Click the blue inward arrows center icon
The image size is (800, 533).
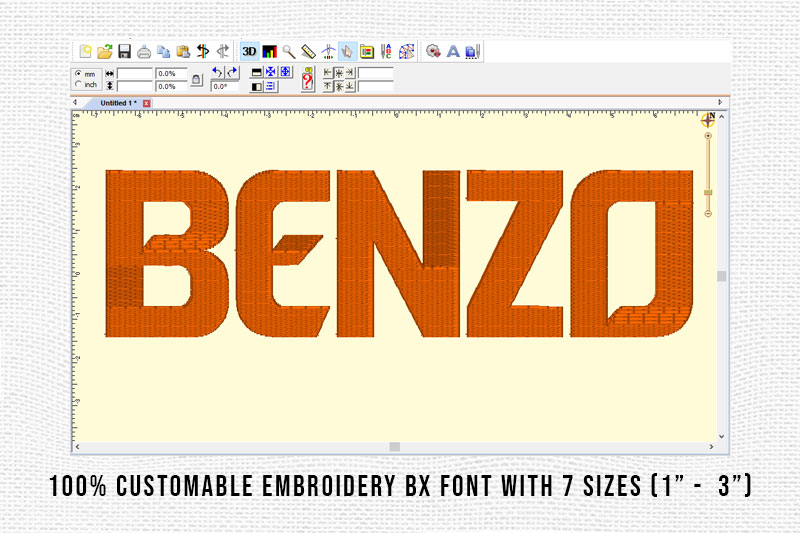click(270, 72)
